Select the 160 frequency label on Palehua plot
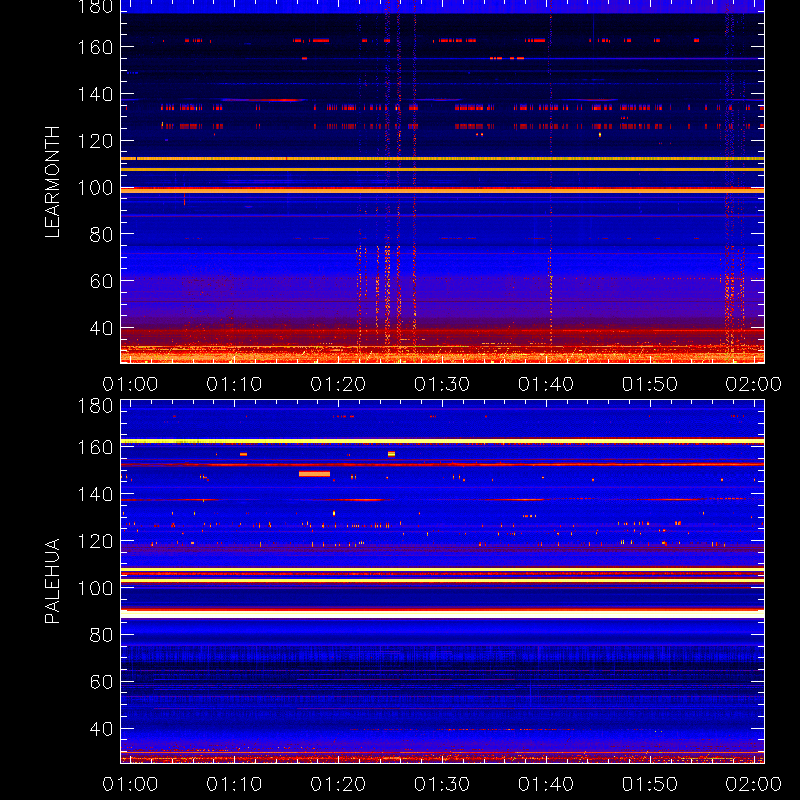 (95, 447)
